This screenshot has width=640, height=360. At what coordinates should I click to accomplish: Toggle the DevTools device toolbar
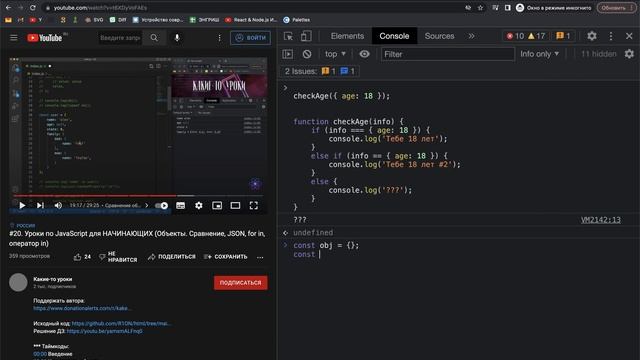click(x=306, y=36)
